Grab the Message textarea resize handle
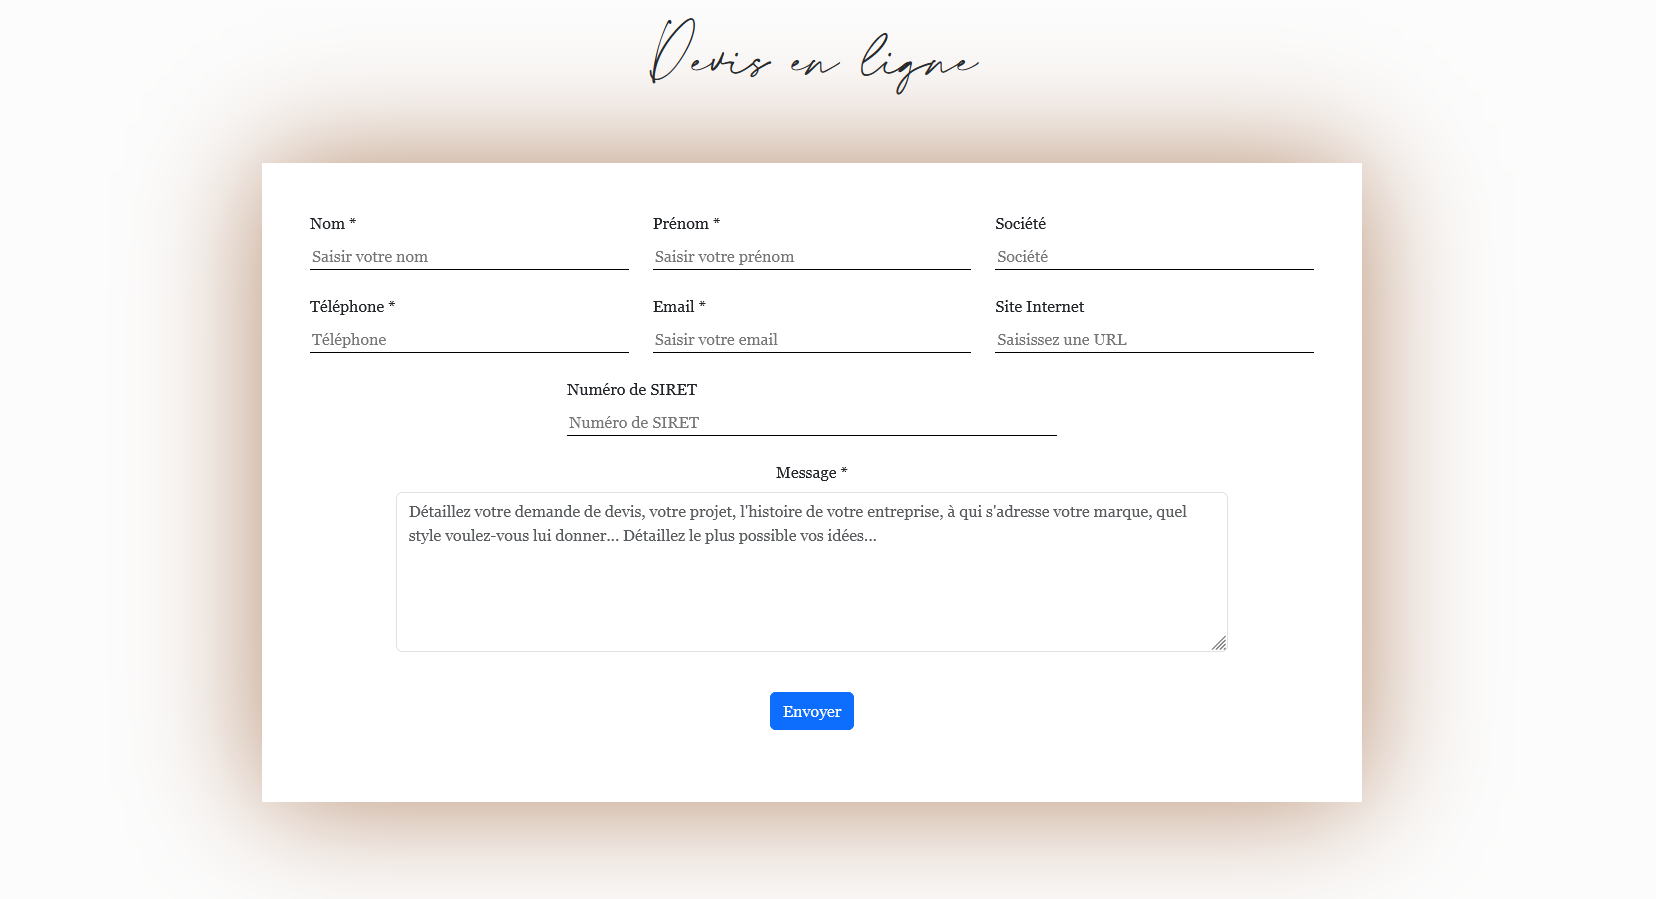 [x=1219, y=643]
